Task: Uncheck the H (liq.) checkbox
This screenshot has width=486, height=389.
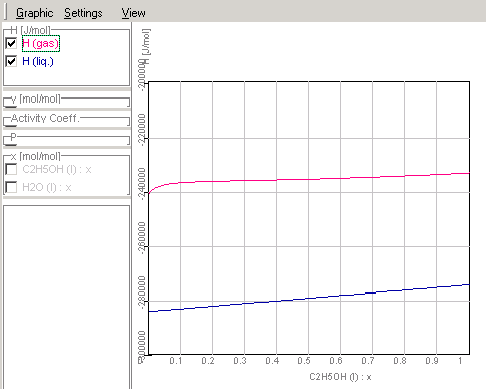Action: point(11,61)
